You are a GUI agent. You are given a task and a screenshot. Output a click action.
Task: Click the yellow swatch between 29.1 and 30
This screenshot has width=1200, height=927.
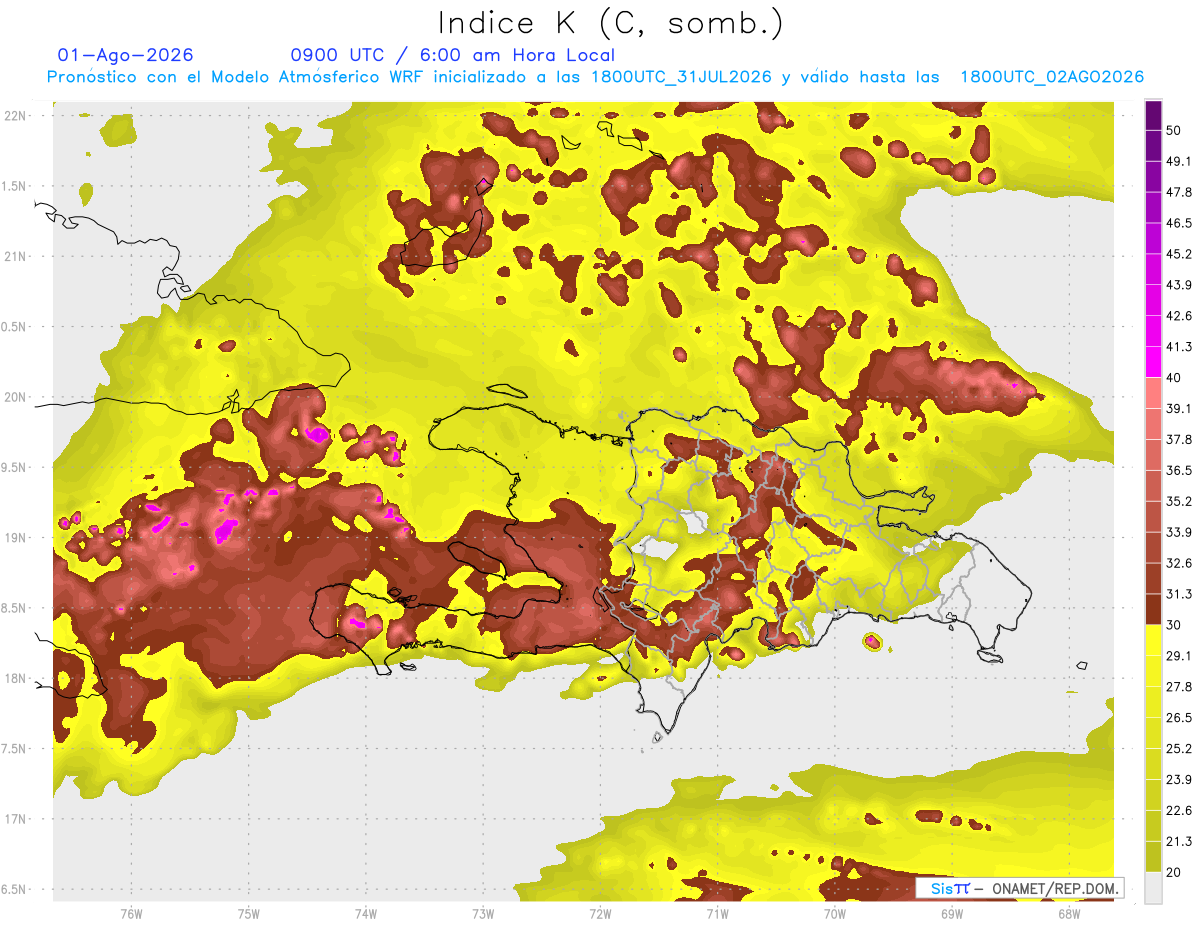1153,640
